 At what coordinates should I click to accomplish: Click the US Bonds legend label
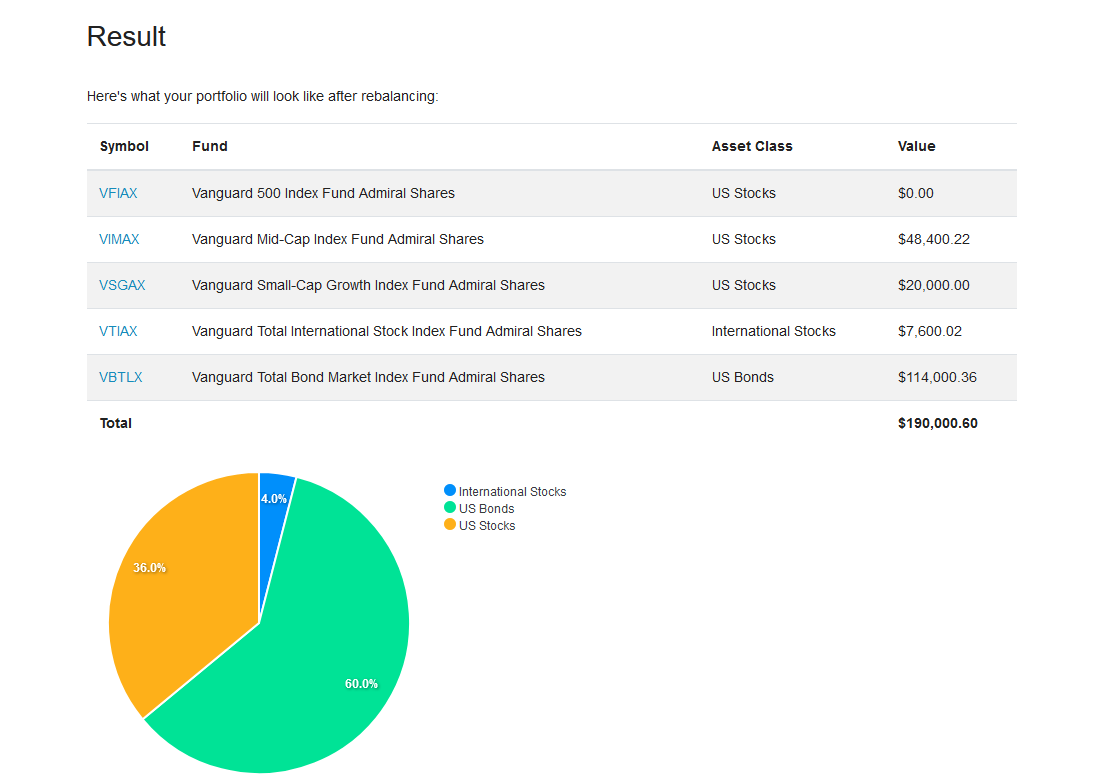click(486, 509)
